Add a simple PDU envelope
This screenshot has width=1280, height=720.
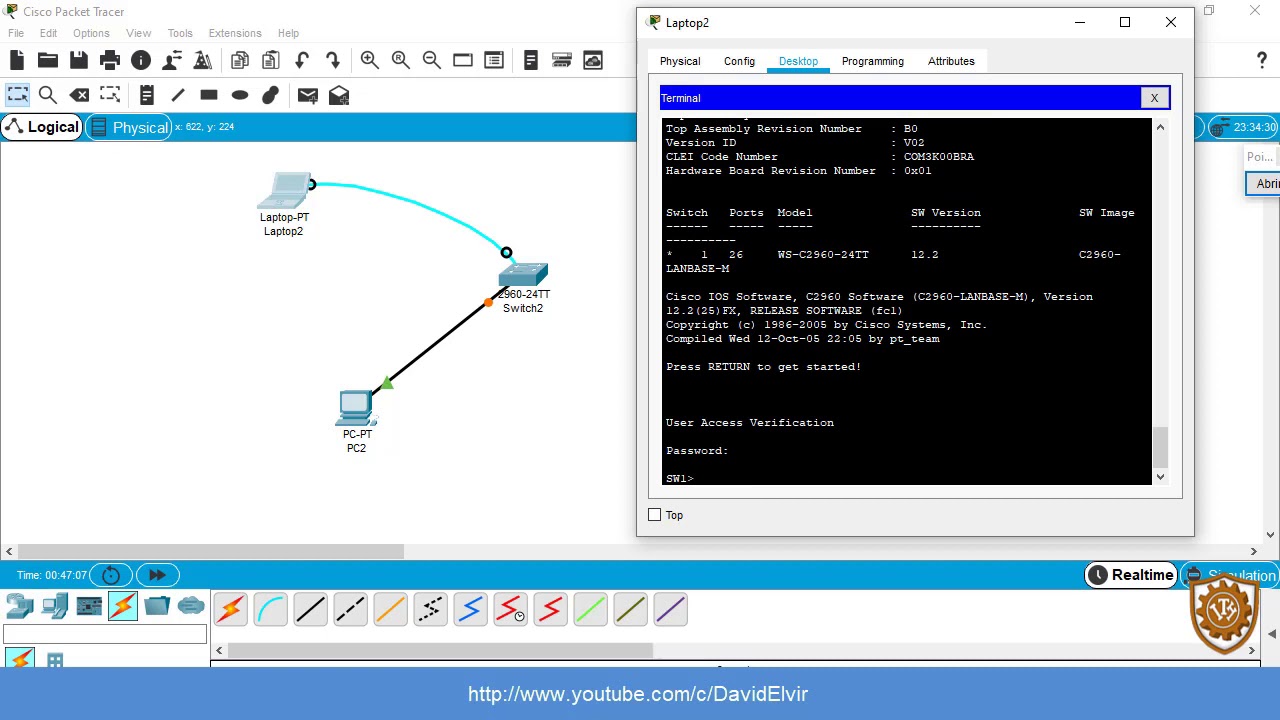(307, 95)
